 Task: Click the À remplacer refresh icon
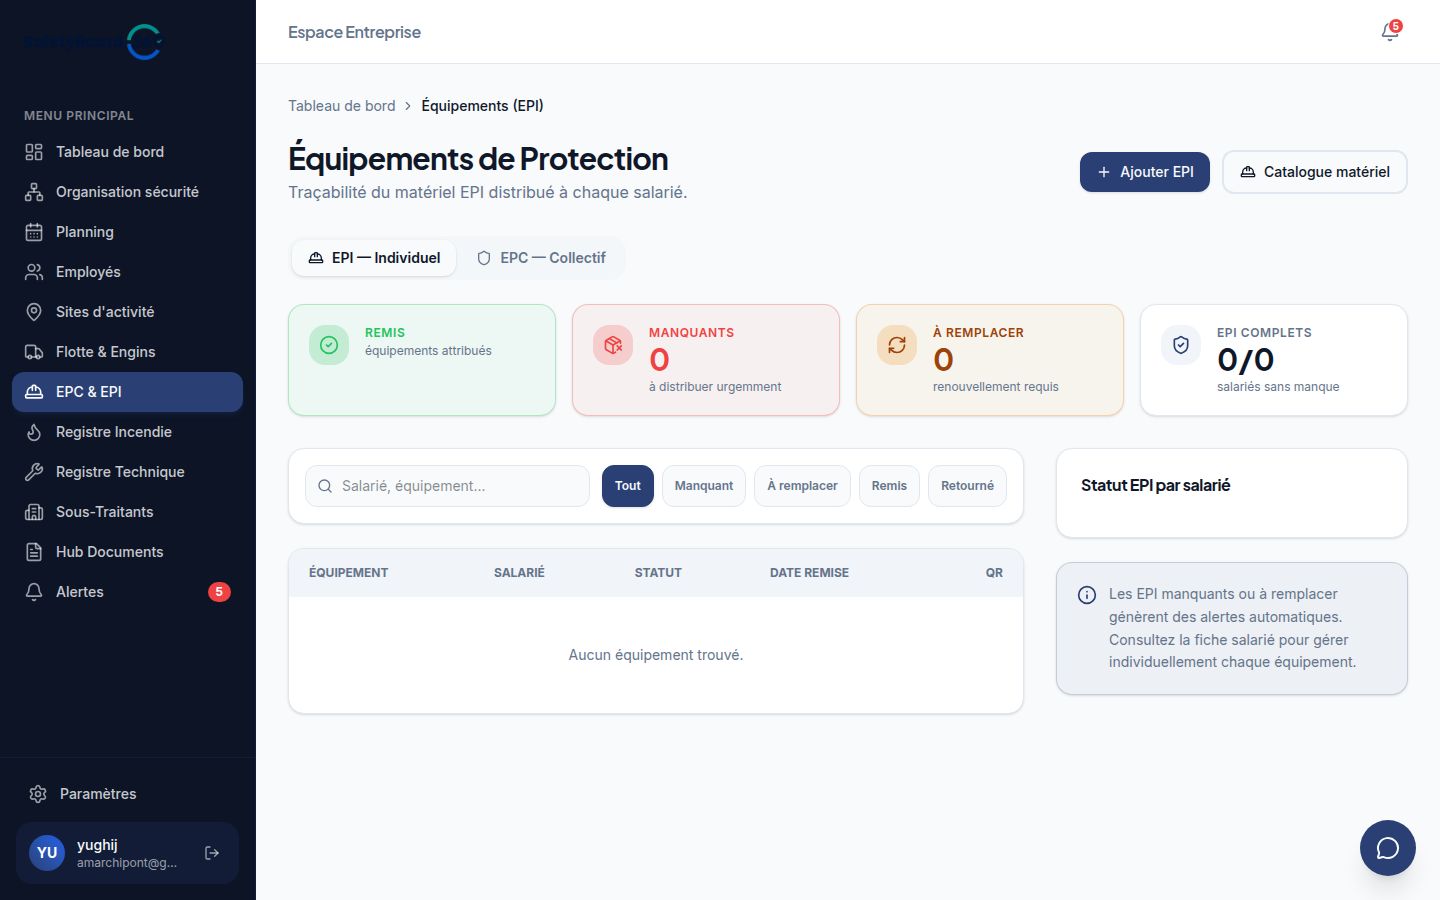click(x=897, y=345)
